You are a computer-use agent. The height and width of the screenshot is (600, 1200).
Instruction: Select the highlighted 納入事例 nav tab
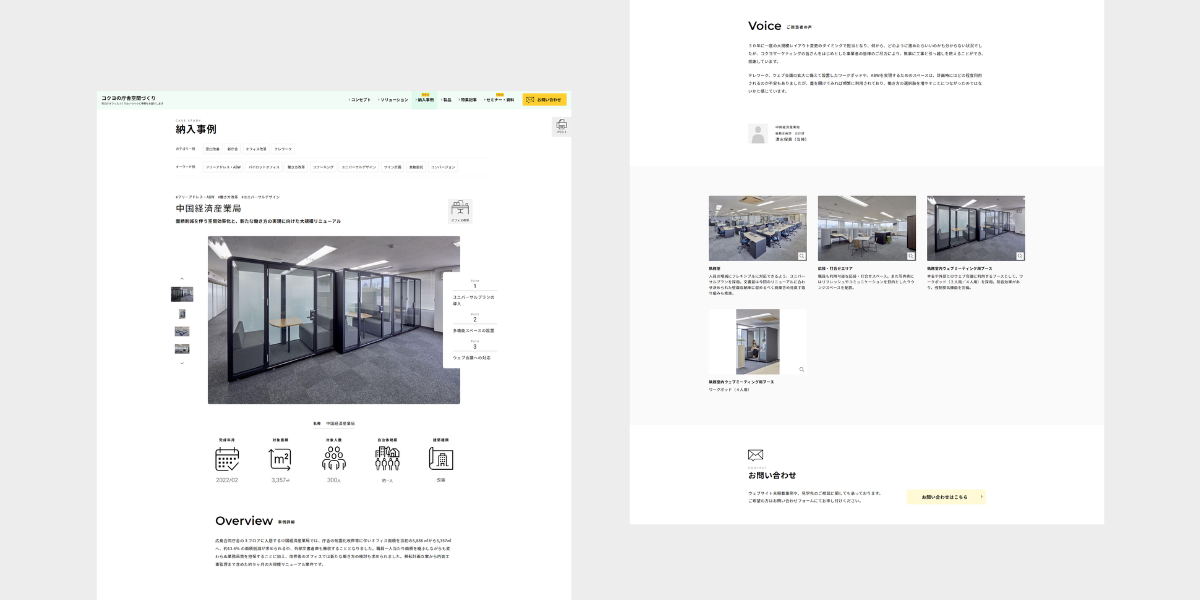425,99
